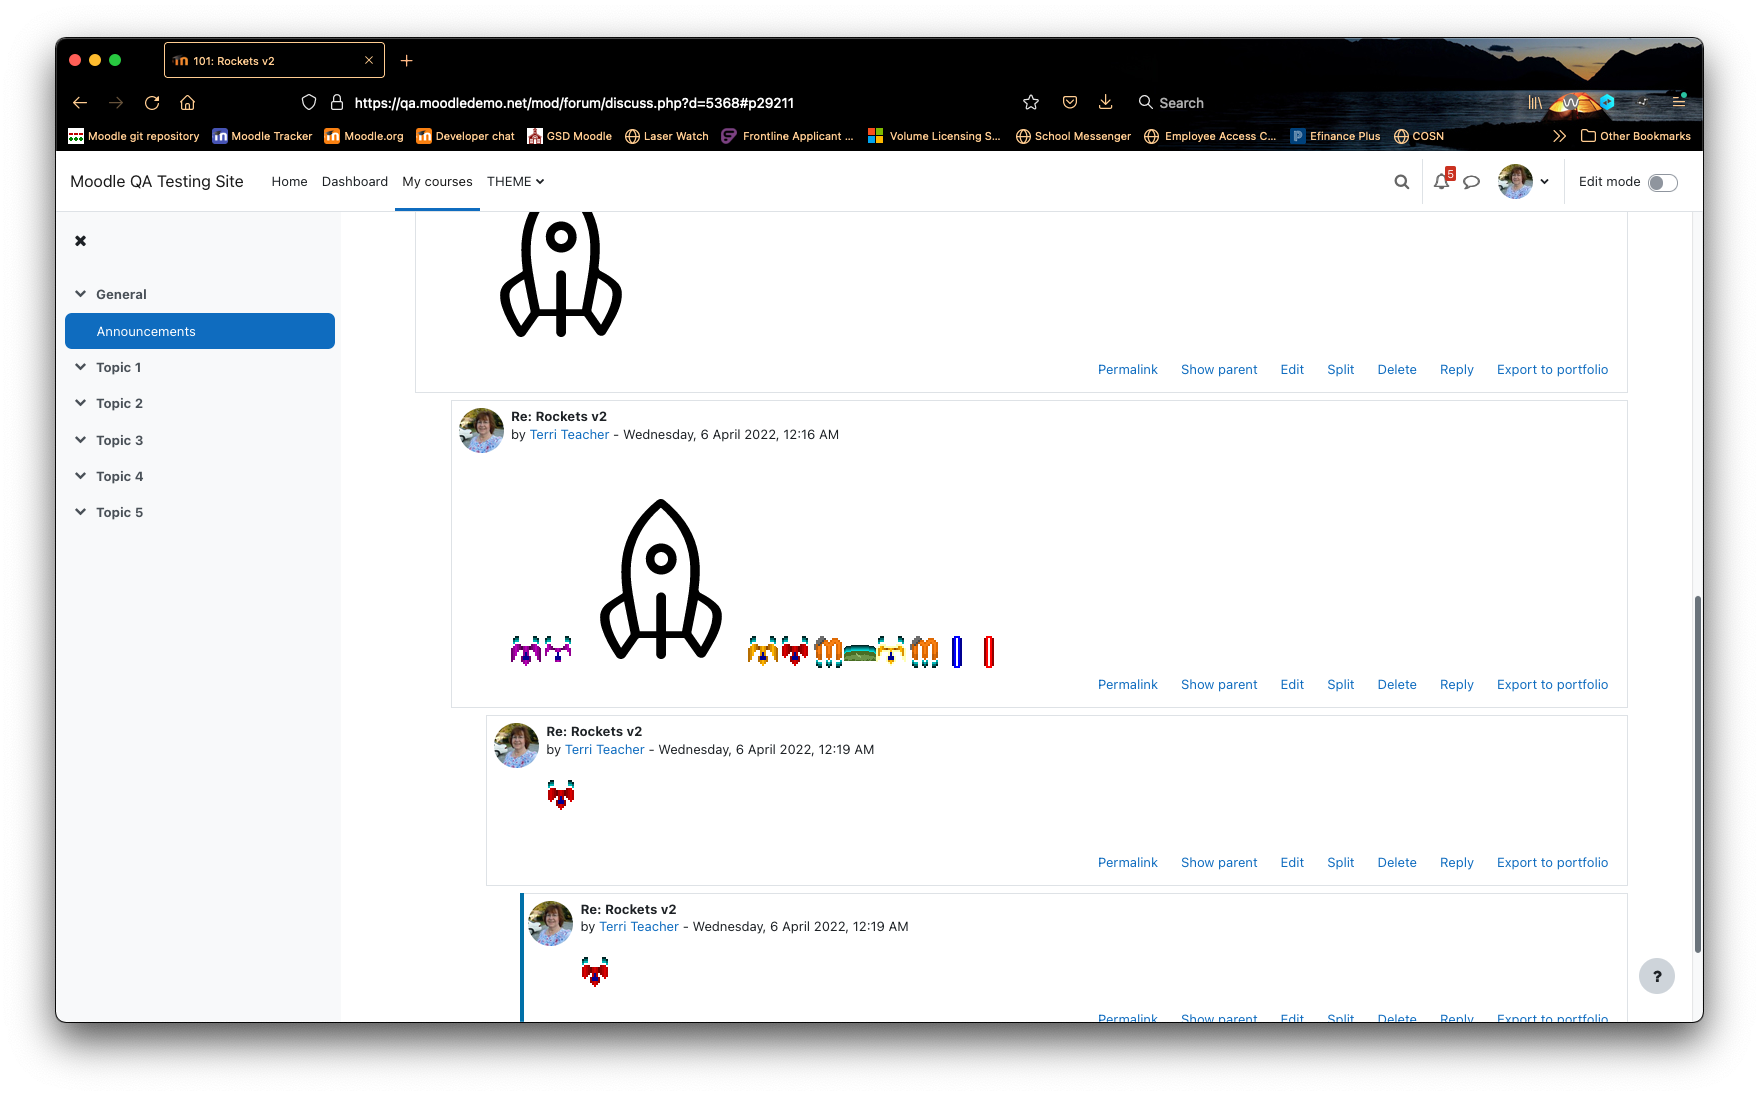
Task: Click Terri Teacher link on 12:16 AM post
Action: [569, 435]
